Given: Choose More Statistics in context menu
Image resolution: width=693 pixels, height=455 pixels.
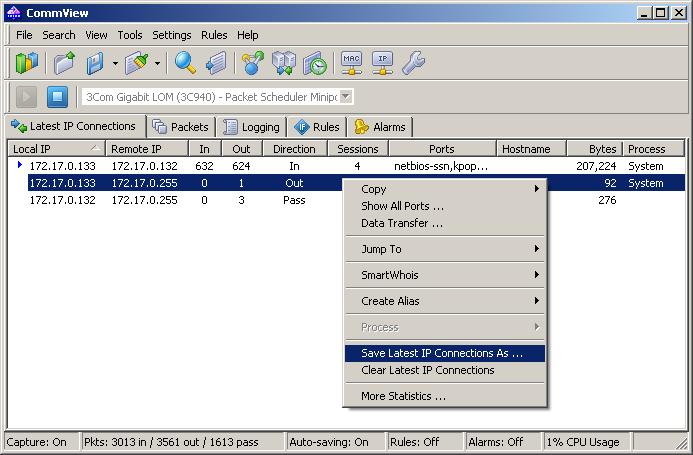Looking at the screenshot, I should [445, 396].
